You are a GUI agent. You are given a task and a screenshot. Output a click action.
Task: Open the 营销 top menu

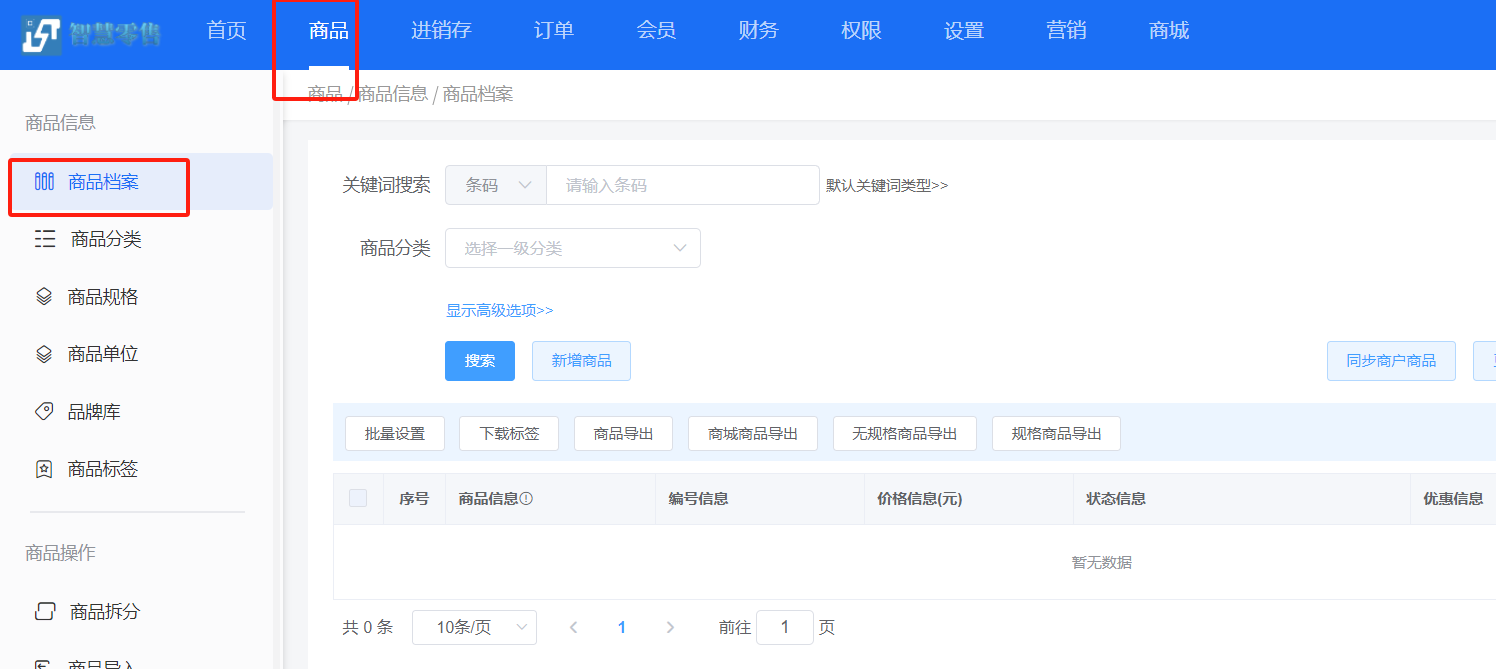(x=1066, y=31)
